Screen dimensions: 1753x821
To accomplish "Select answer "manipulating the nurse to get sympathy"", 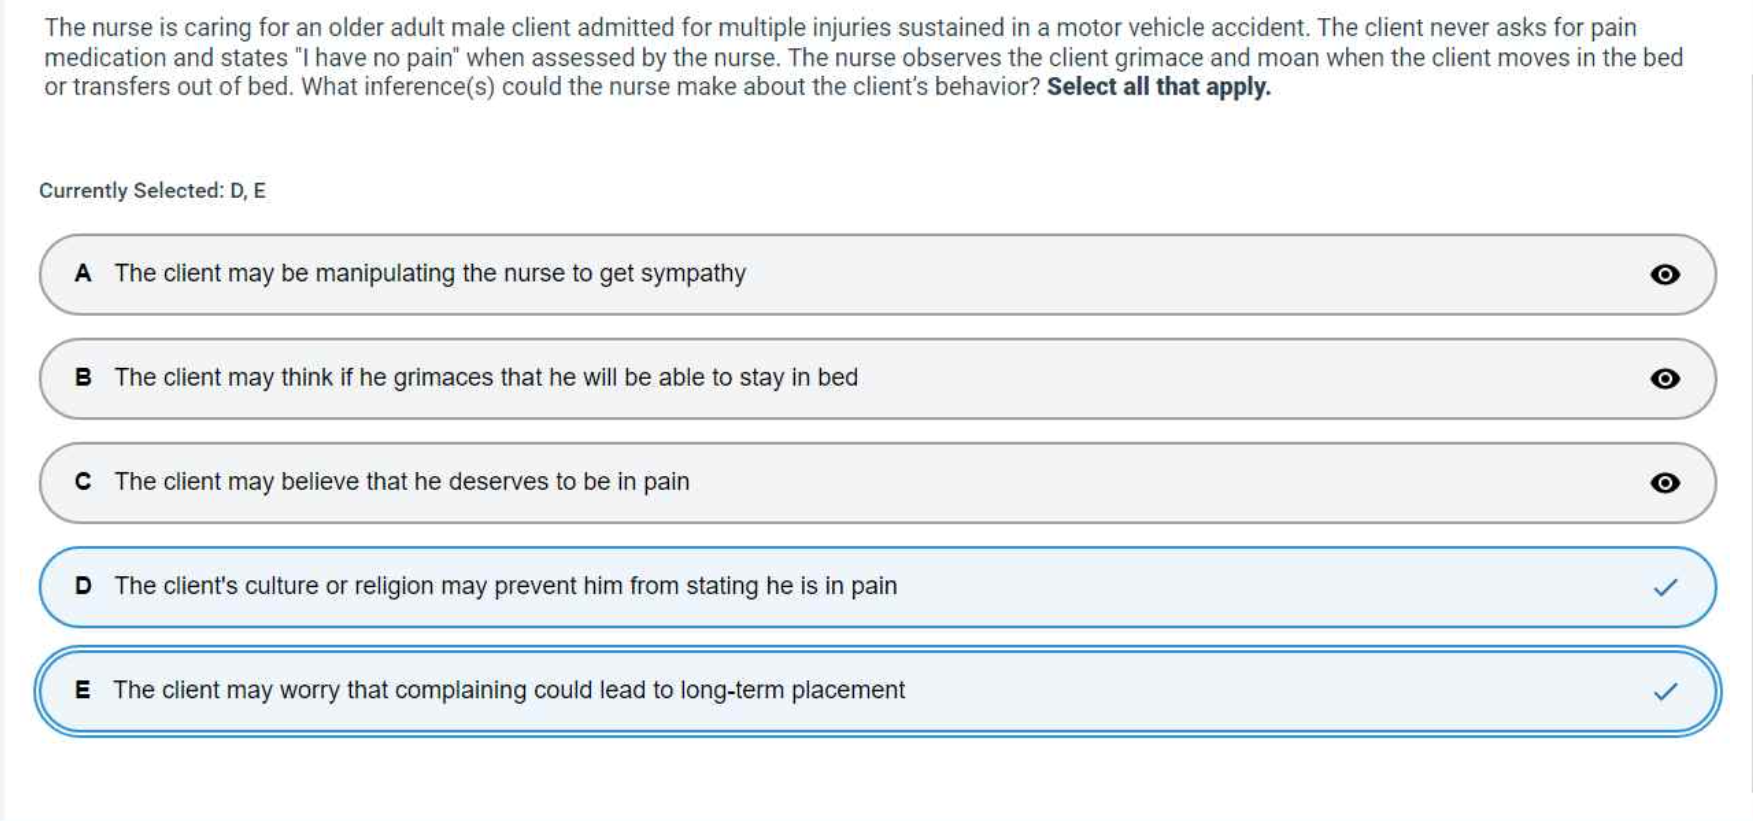I will pyautogui.click(x=430, y=273).
